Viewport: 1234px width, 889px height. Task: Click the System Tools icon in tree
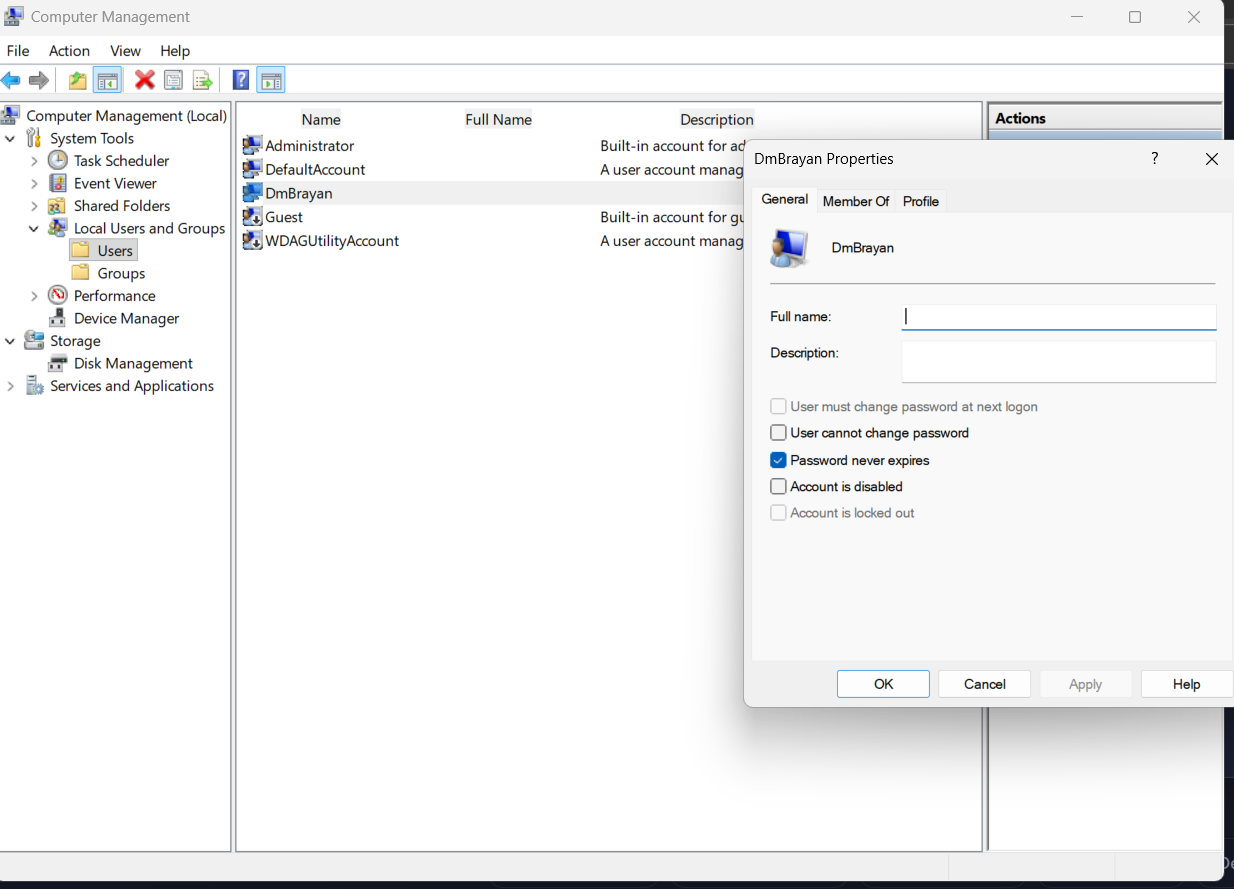34,138
